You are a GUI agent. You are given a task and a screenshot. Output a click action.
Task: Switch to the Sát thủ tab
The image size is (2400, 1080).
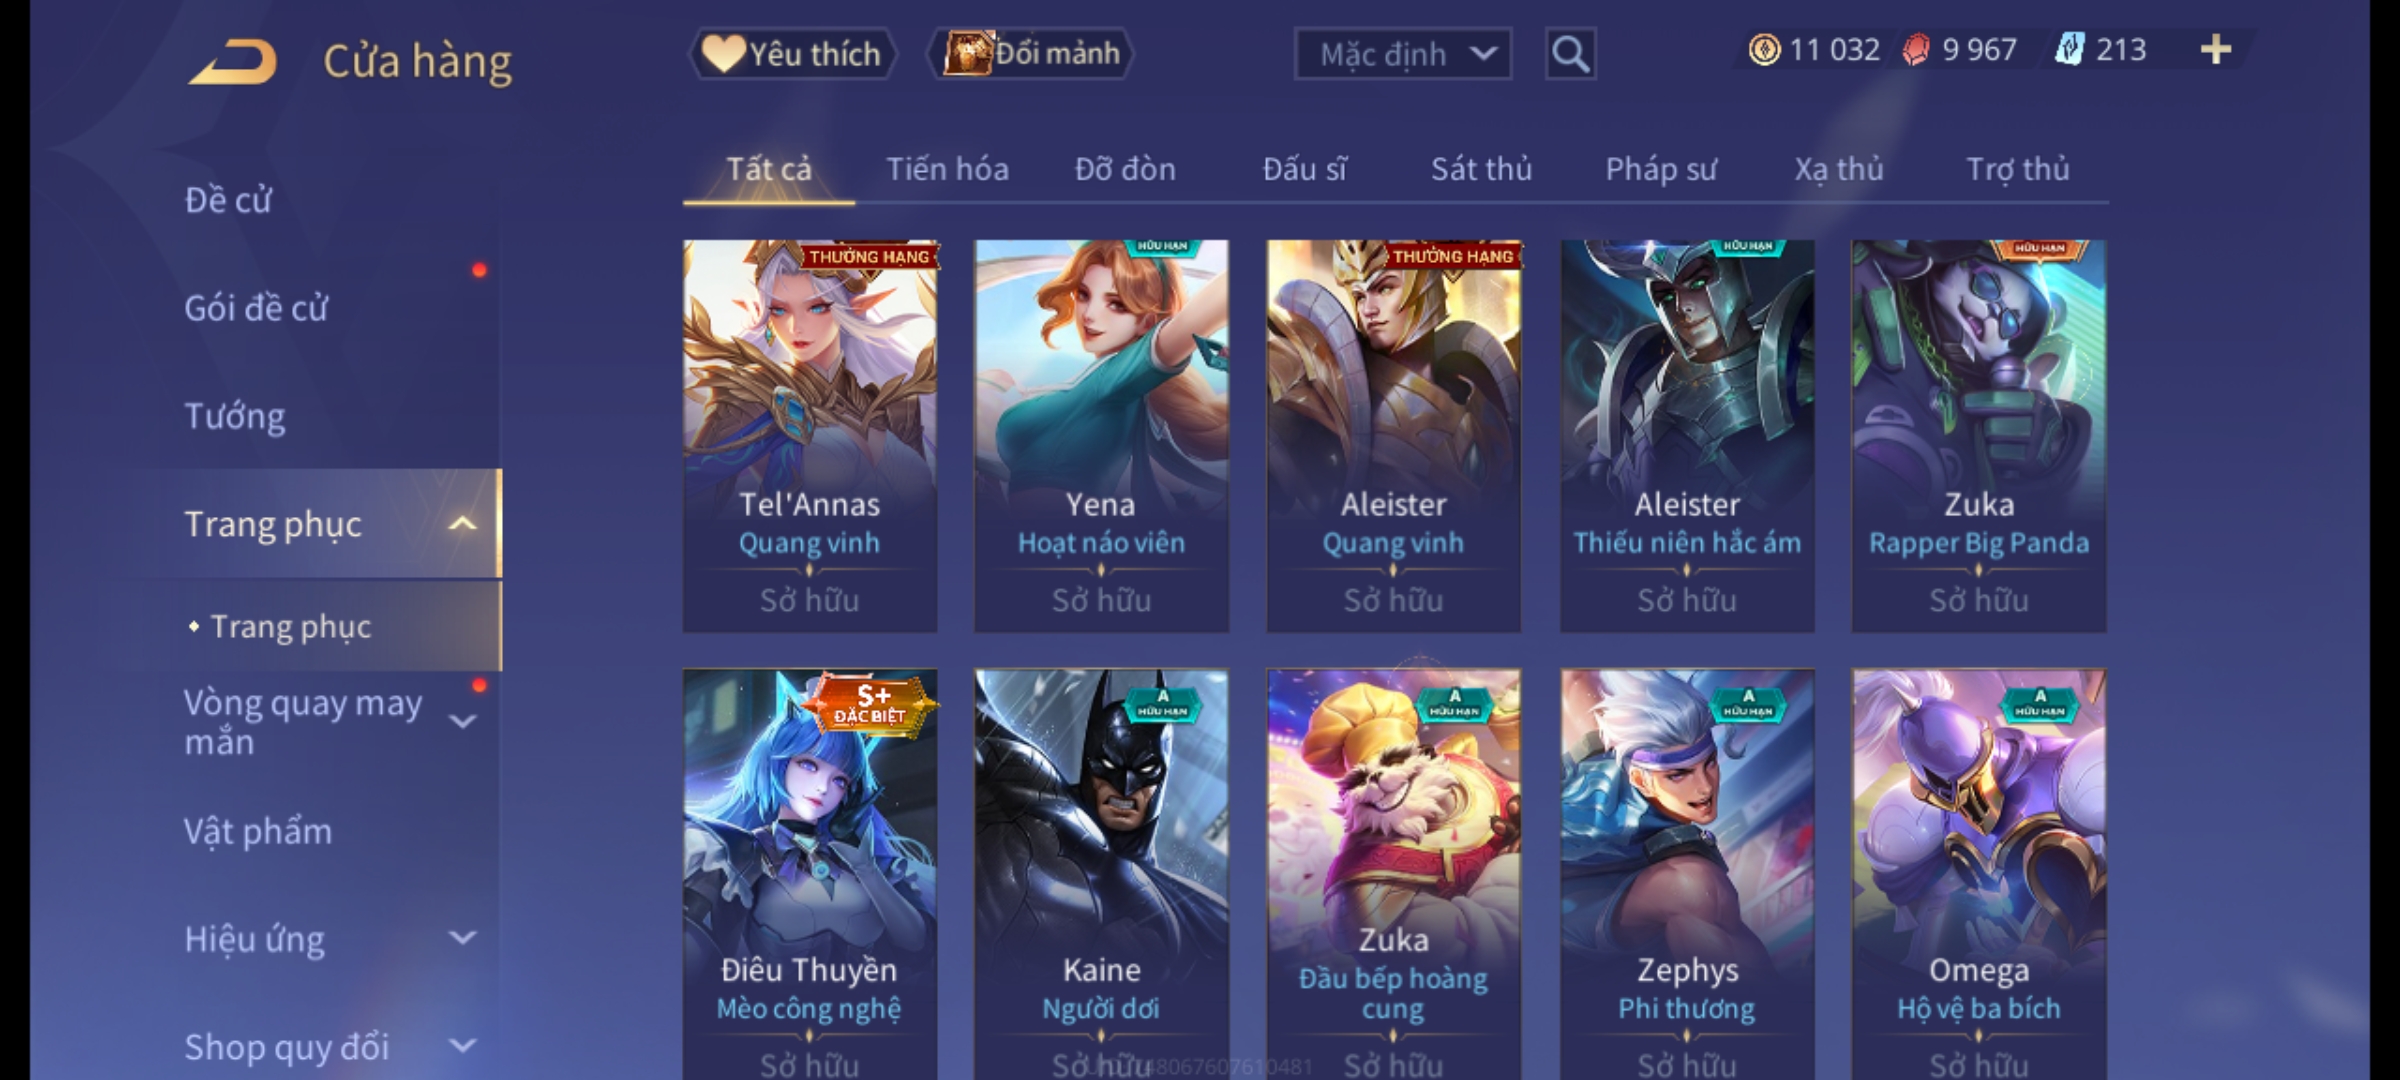(x=1481, y=169)
